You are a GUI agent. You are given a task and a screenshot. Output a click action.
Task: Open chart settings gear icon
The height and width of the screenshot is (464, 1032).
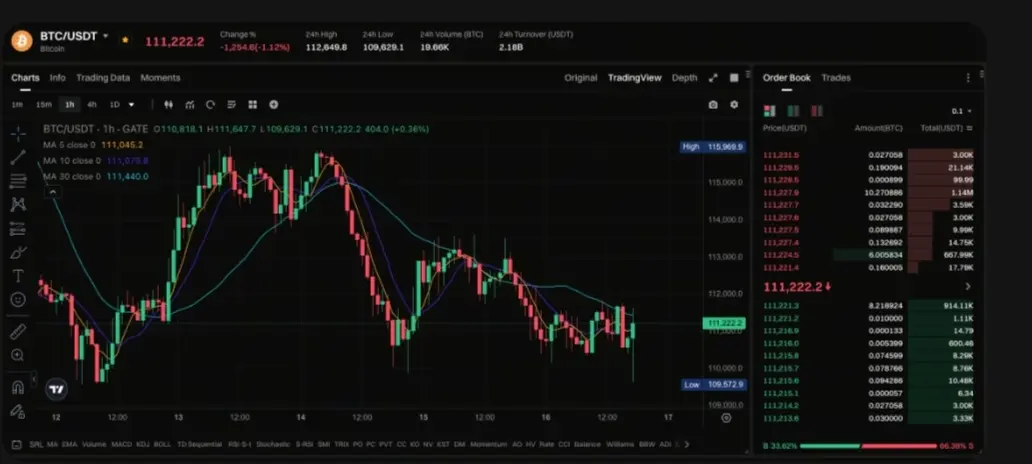point(735,105)
